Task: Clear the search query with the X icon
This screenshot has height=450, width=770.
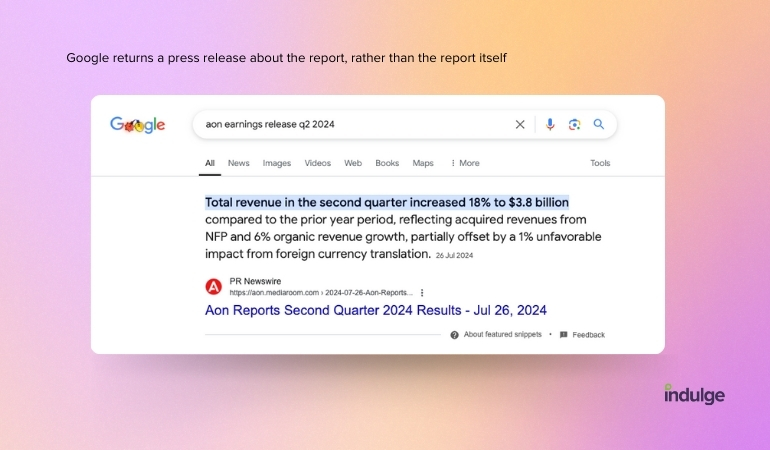Action: (x=520, y=124)
